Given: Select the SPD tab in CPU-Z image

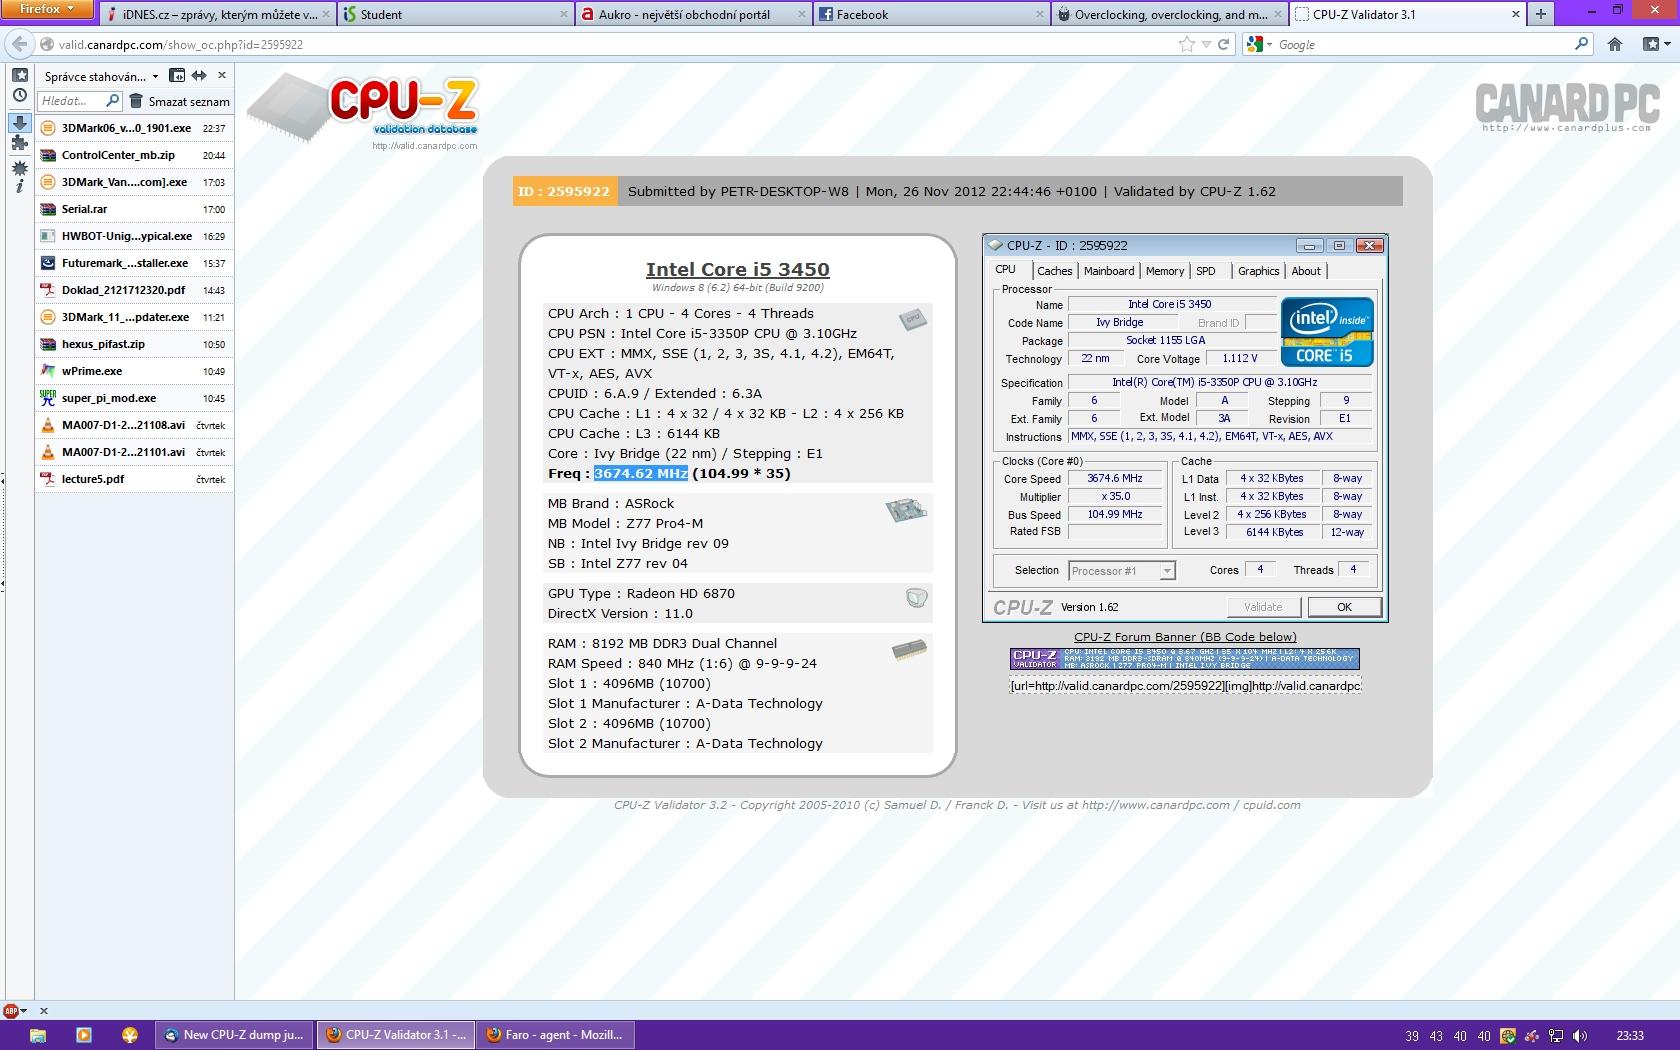Looking at the screenshot, I should 1206,271.
